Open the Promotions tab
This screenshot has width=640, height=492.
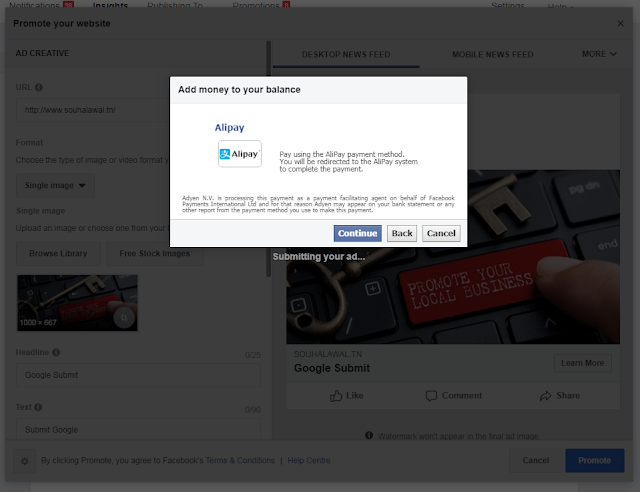[261, 5]
